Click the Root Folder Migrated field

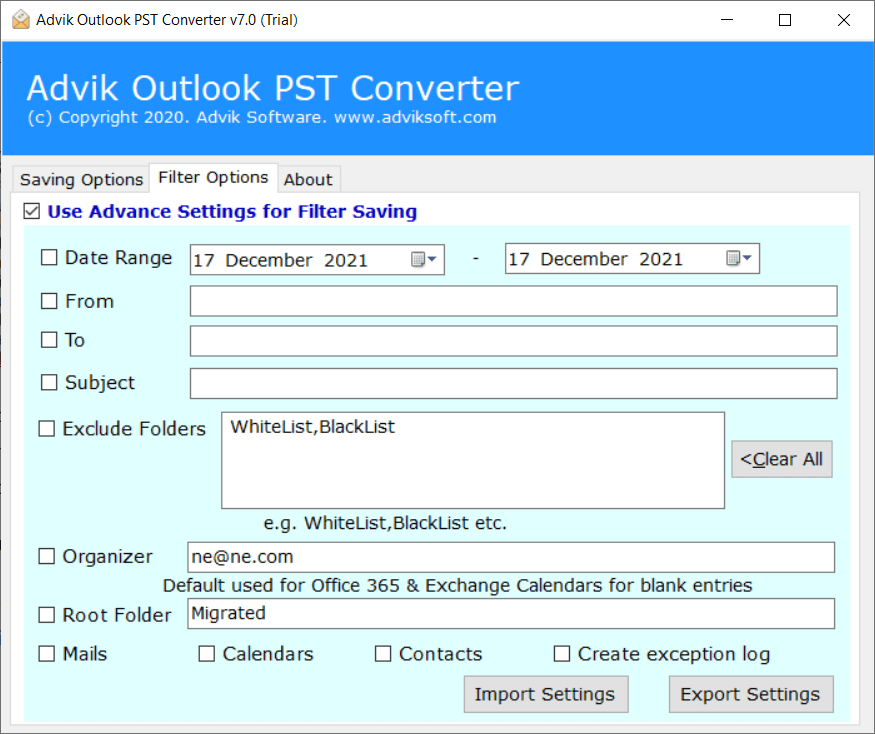coord(511,613)
